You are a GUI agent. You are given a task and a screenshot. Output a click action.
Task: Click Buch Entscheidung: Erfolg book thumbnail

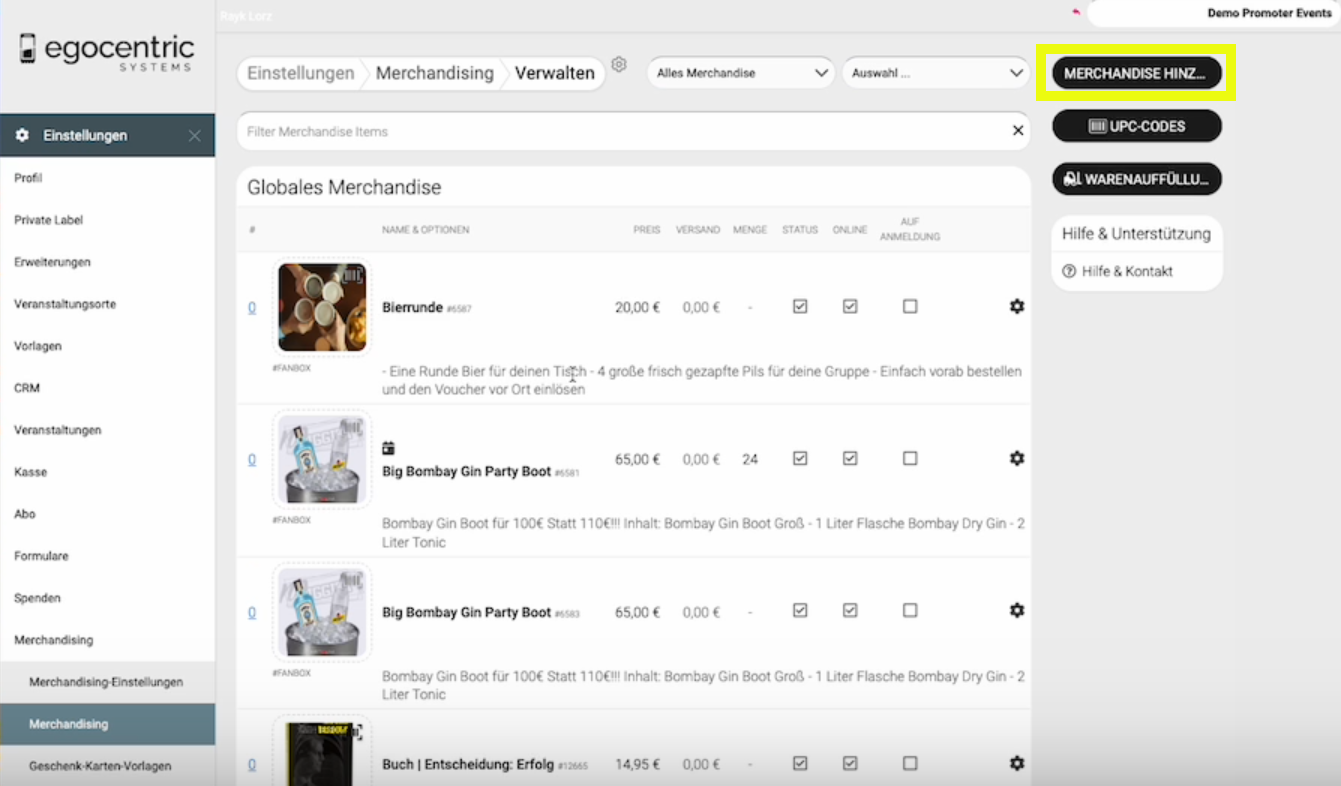322,753
